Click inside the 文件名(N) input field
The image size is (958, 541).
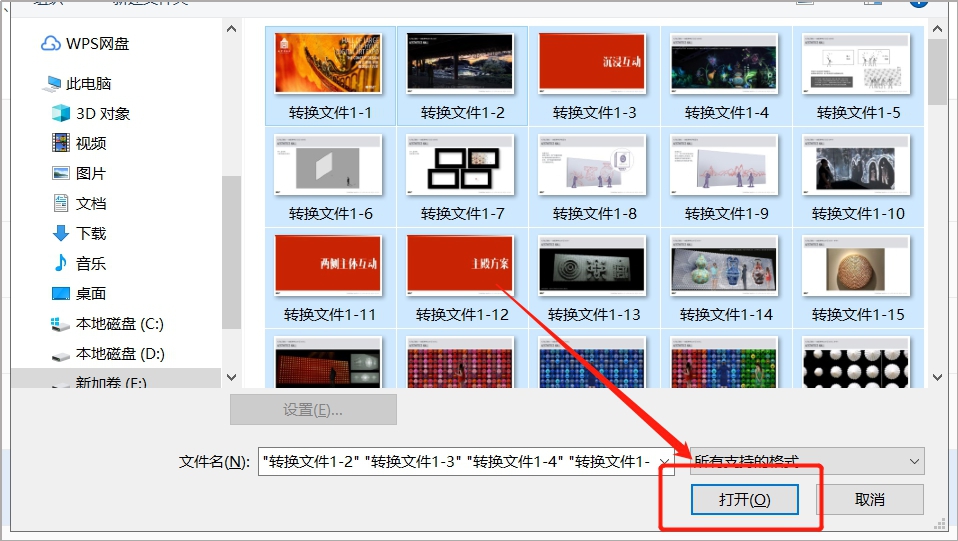458,462
